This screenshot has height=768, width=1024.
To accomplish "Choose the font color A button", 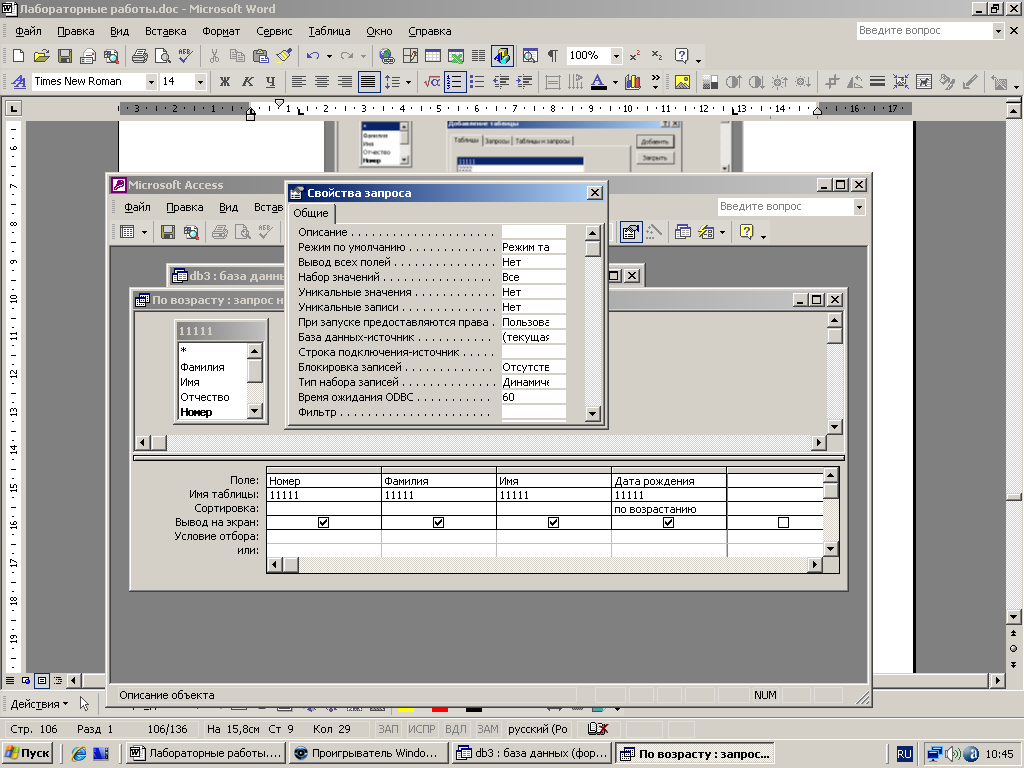I will (x=598, y=82).
